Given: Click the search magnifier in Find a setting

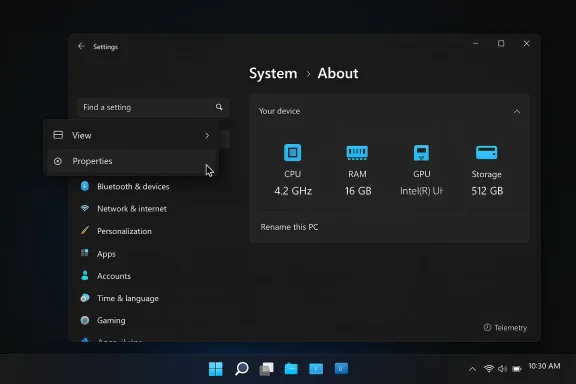Looking at the screenshot, I should coord(219,107).
